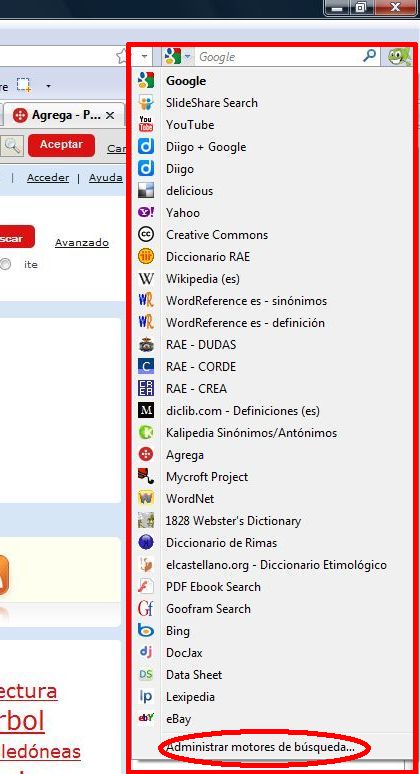Click the PDF Ebook Search icon
420x774 pixels.
coord(146,586)
